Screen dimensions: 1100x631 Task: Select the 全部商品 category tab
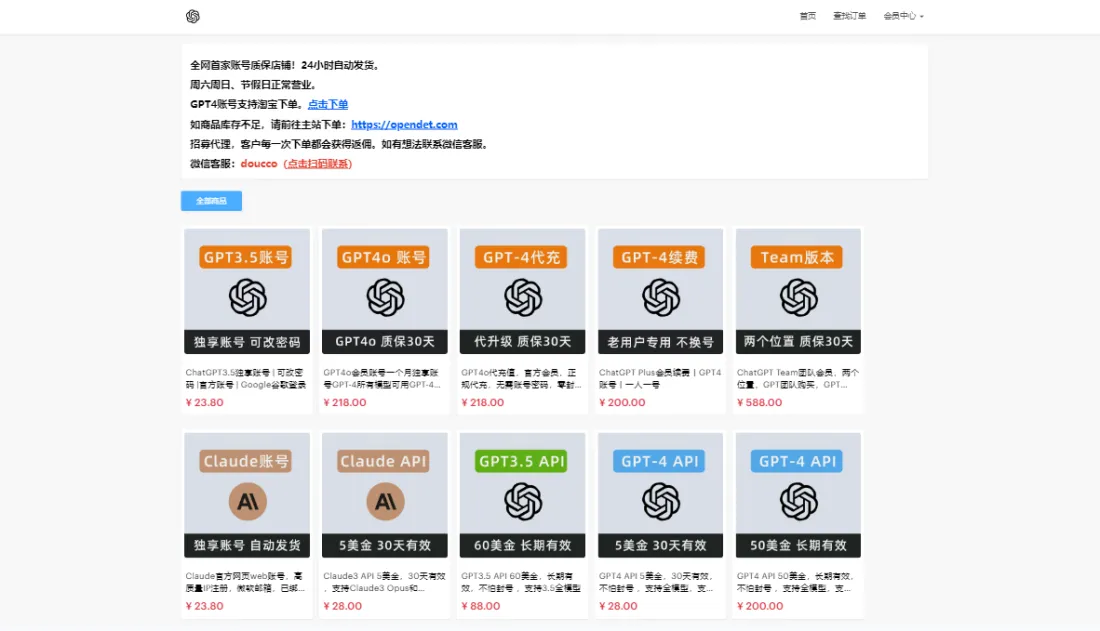click(211, 201)
